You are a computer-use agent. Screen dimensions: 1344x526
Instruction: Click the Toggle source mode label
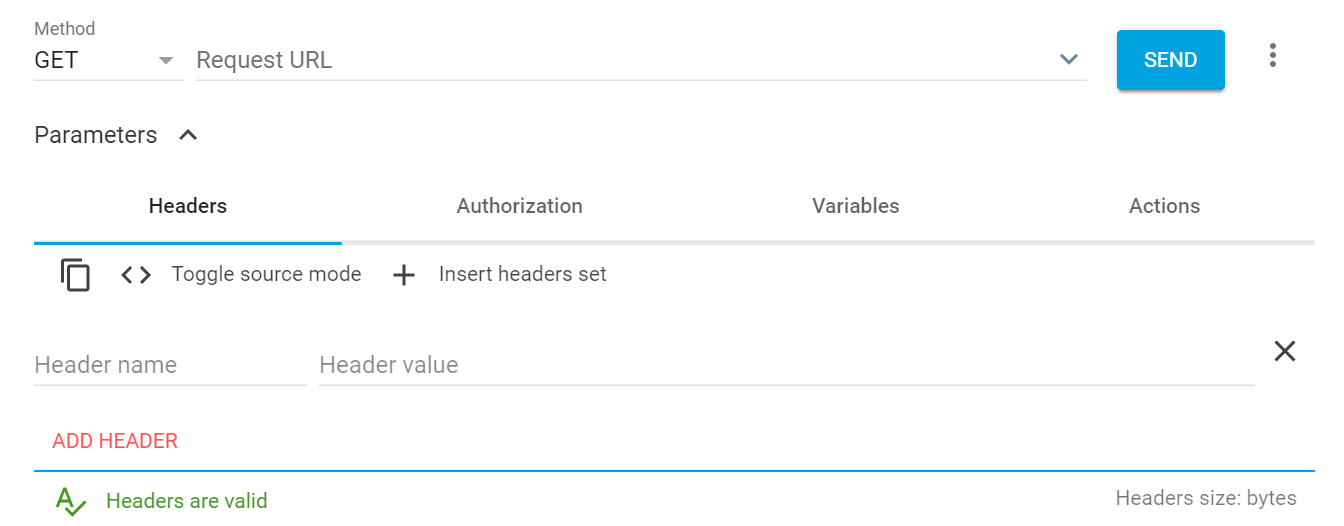pyautogui.click(x=267, y=274)
